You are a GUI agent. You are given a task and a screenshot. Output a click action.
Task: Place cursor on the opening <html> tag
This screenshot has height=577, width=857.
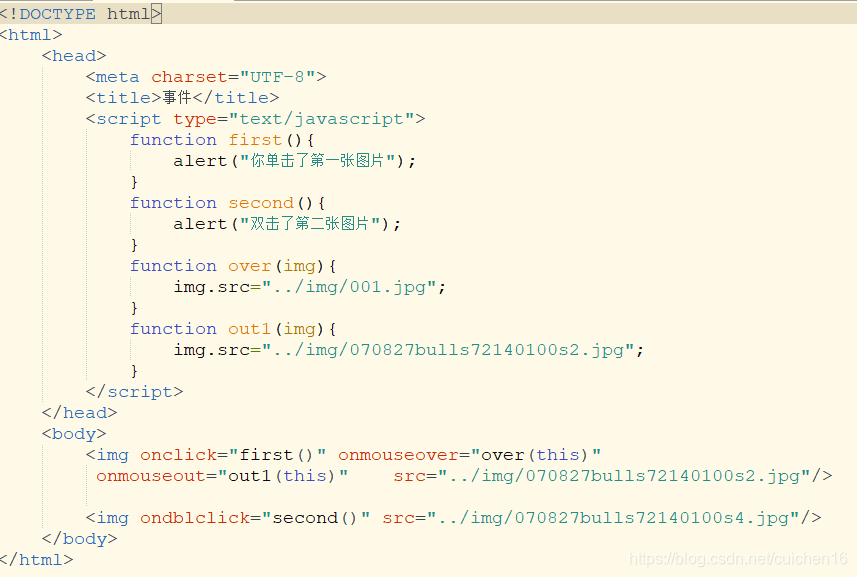point(31,35)
